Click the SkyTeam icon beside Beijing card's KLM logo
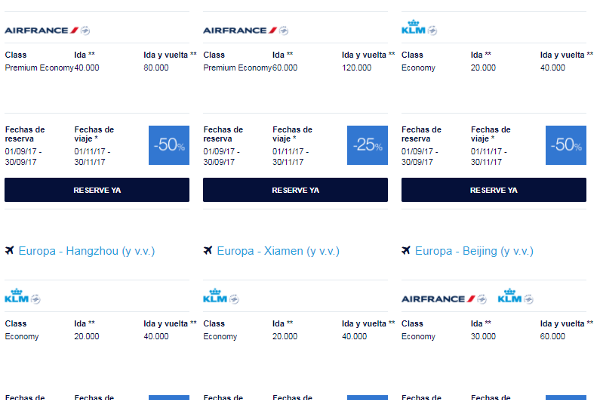The height and width of the screenshot is (400, 600). click(x=529, y=299)
